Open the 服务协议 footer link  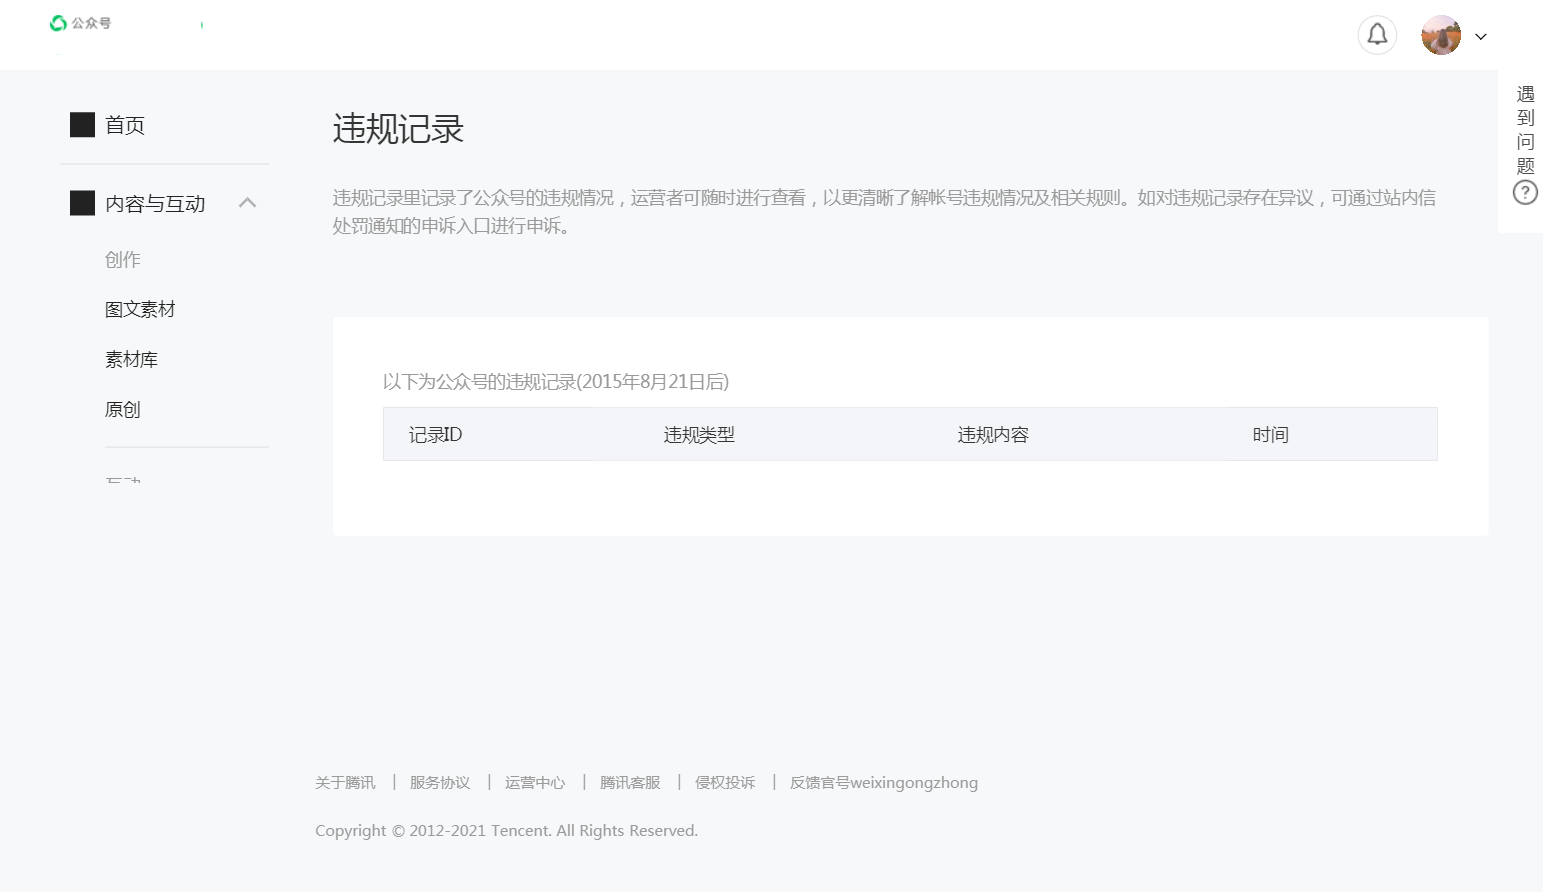pos(440,783)
